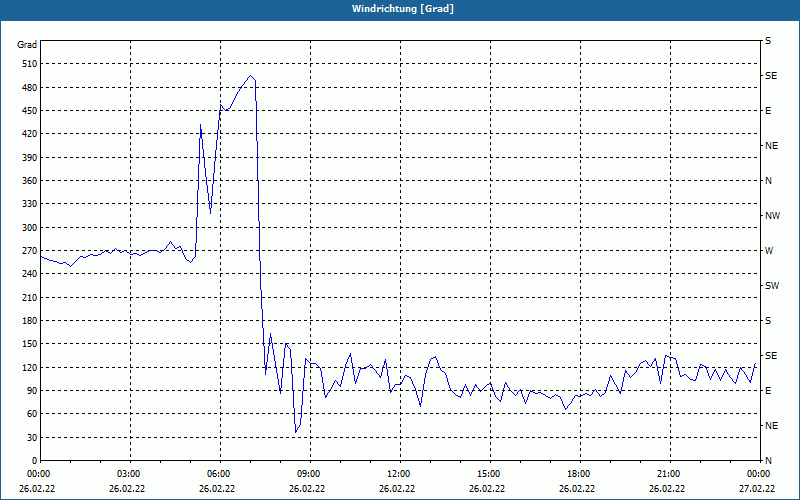Click the 0 value on the degree axis
Viewport: 800px width, 500px height.
click(34, 461)
